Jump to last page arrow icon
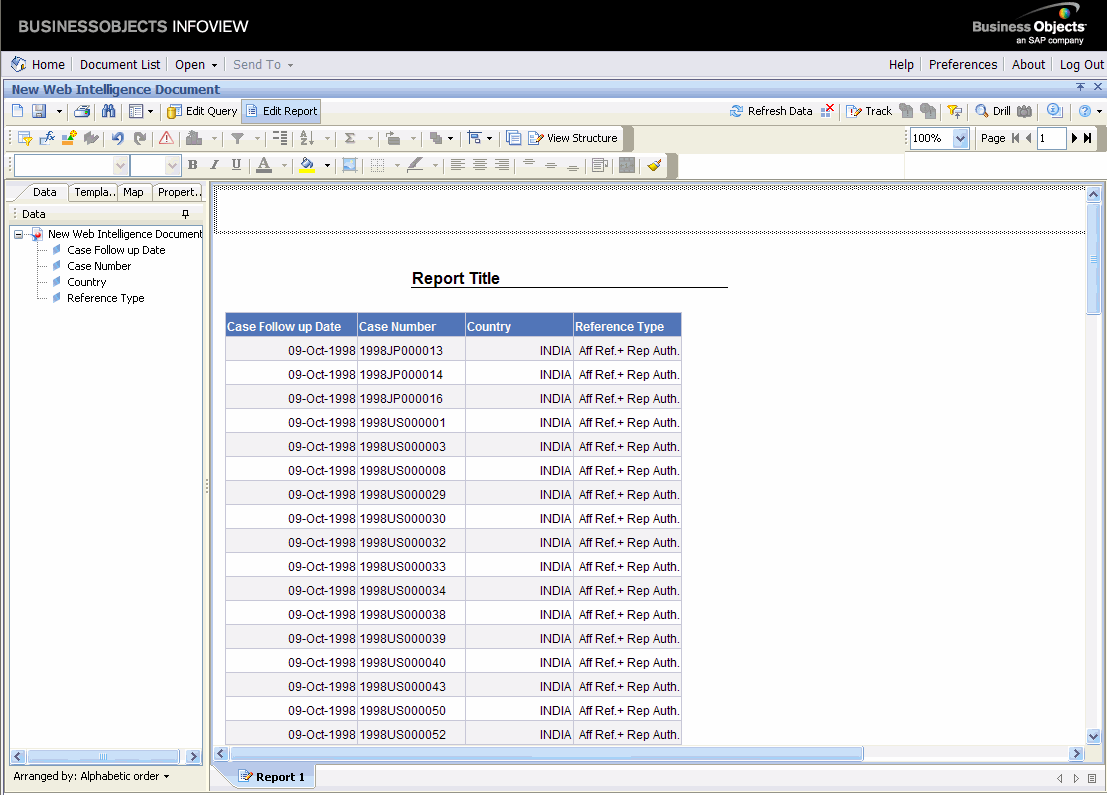Screen dimensions: 1107x795 click(x=1088, y=138)
